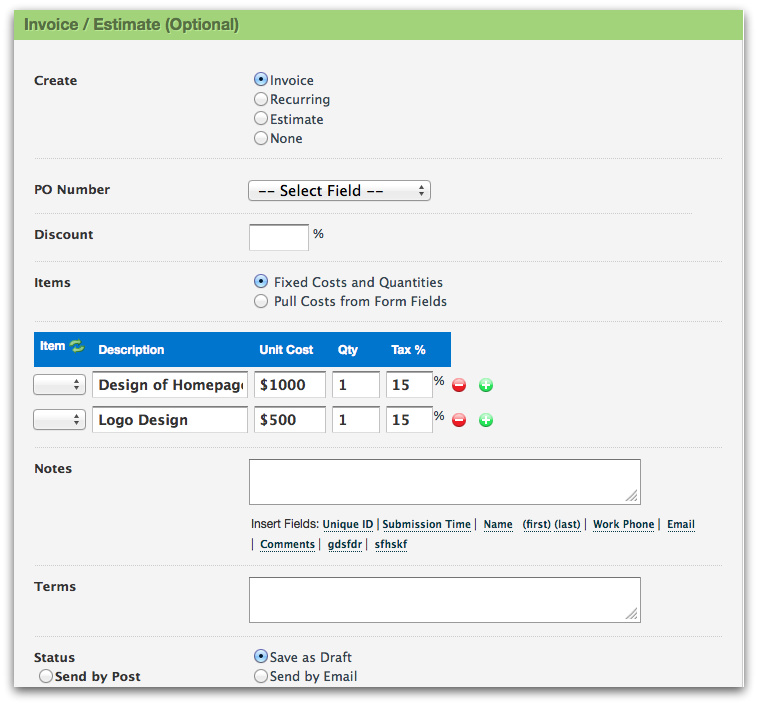Click into the Notes text area
This screenshot has height=705, width=758.
[x=444, y=481]
